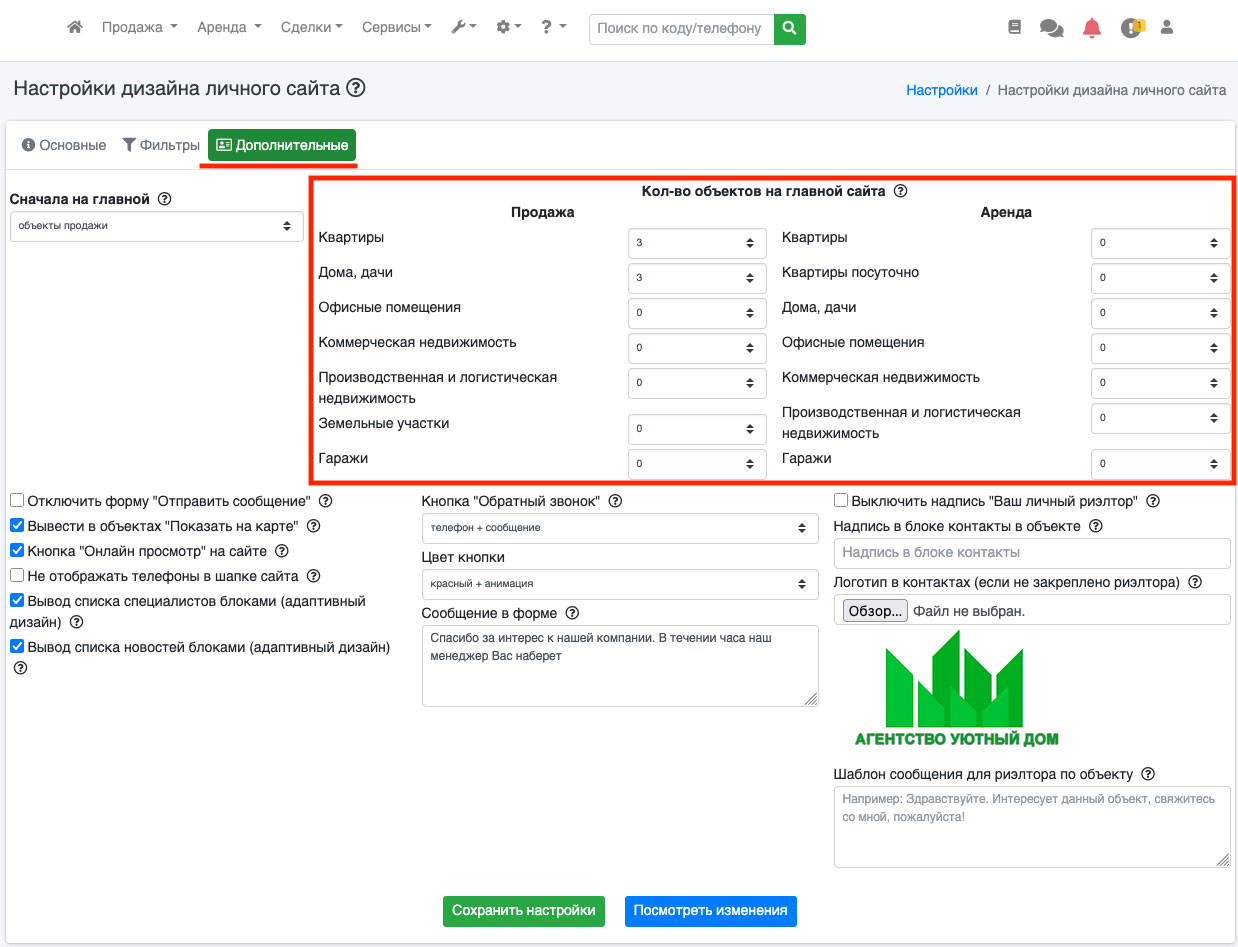Screen dimensions: 1238x947
Task: Click the green search magnifier button
Action: tap(790, 29)
